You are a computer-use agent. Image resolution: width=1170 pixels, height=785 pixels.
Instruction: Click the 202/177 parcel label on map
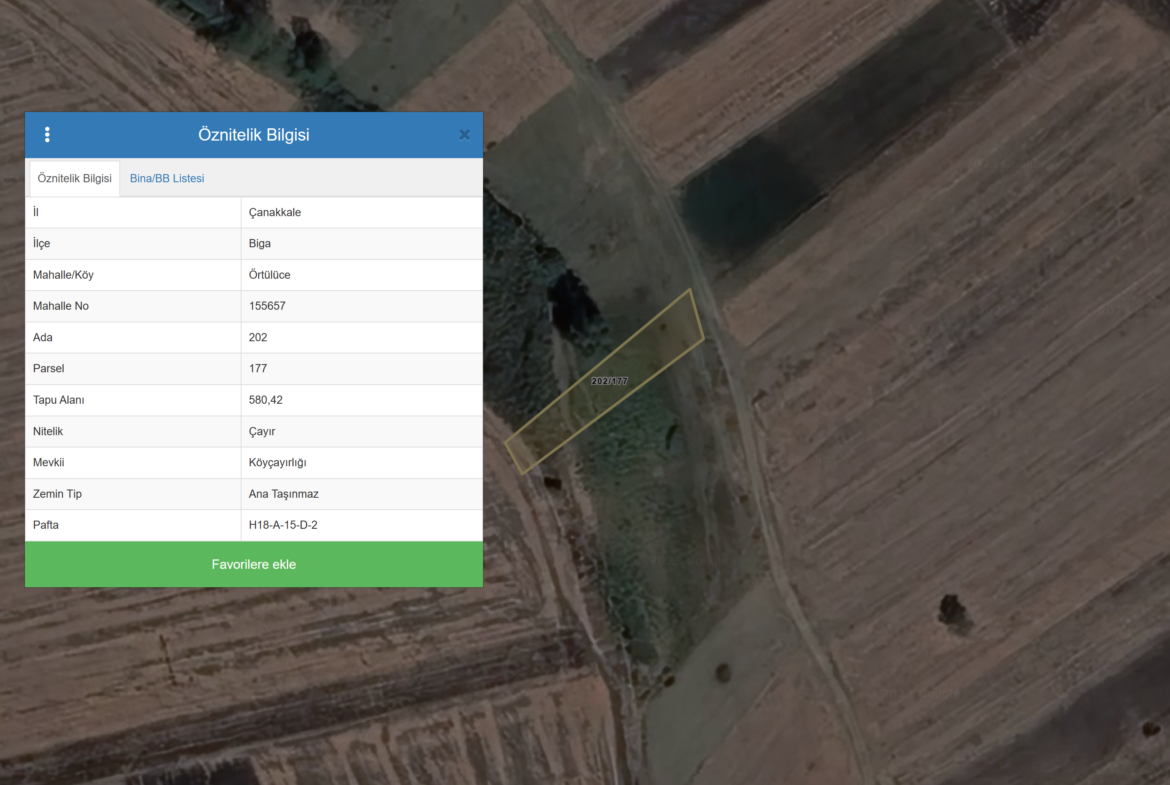609,381
